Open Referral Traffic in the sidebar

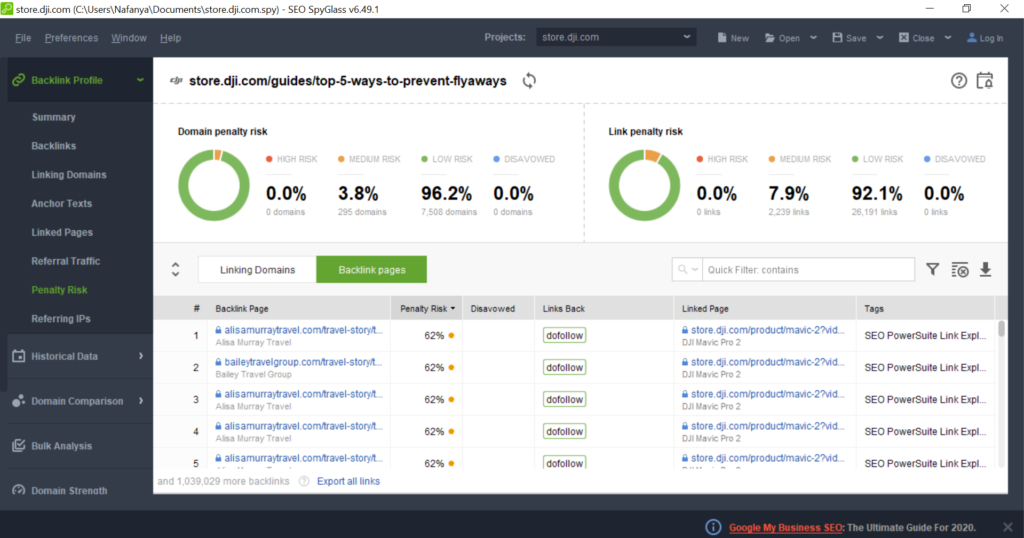coord(65,261)
